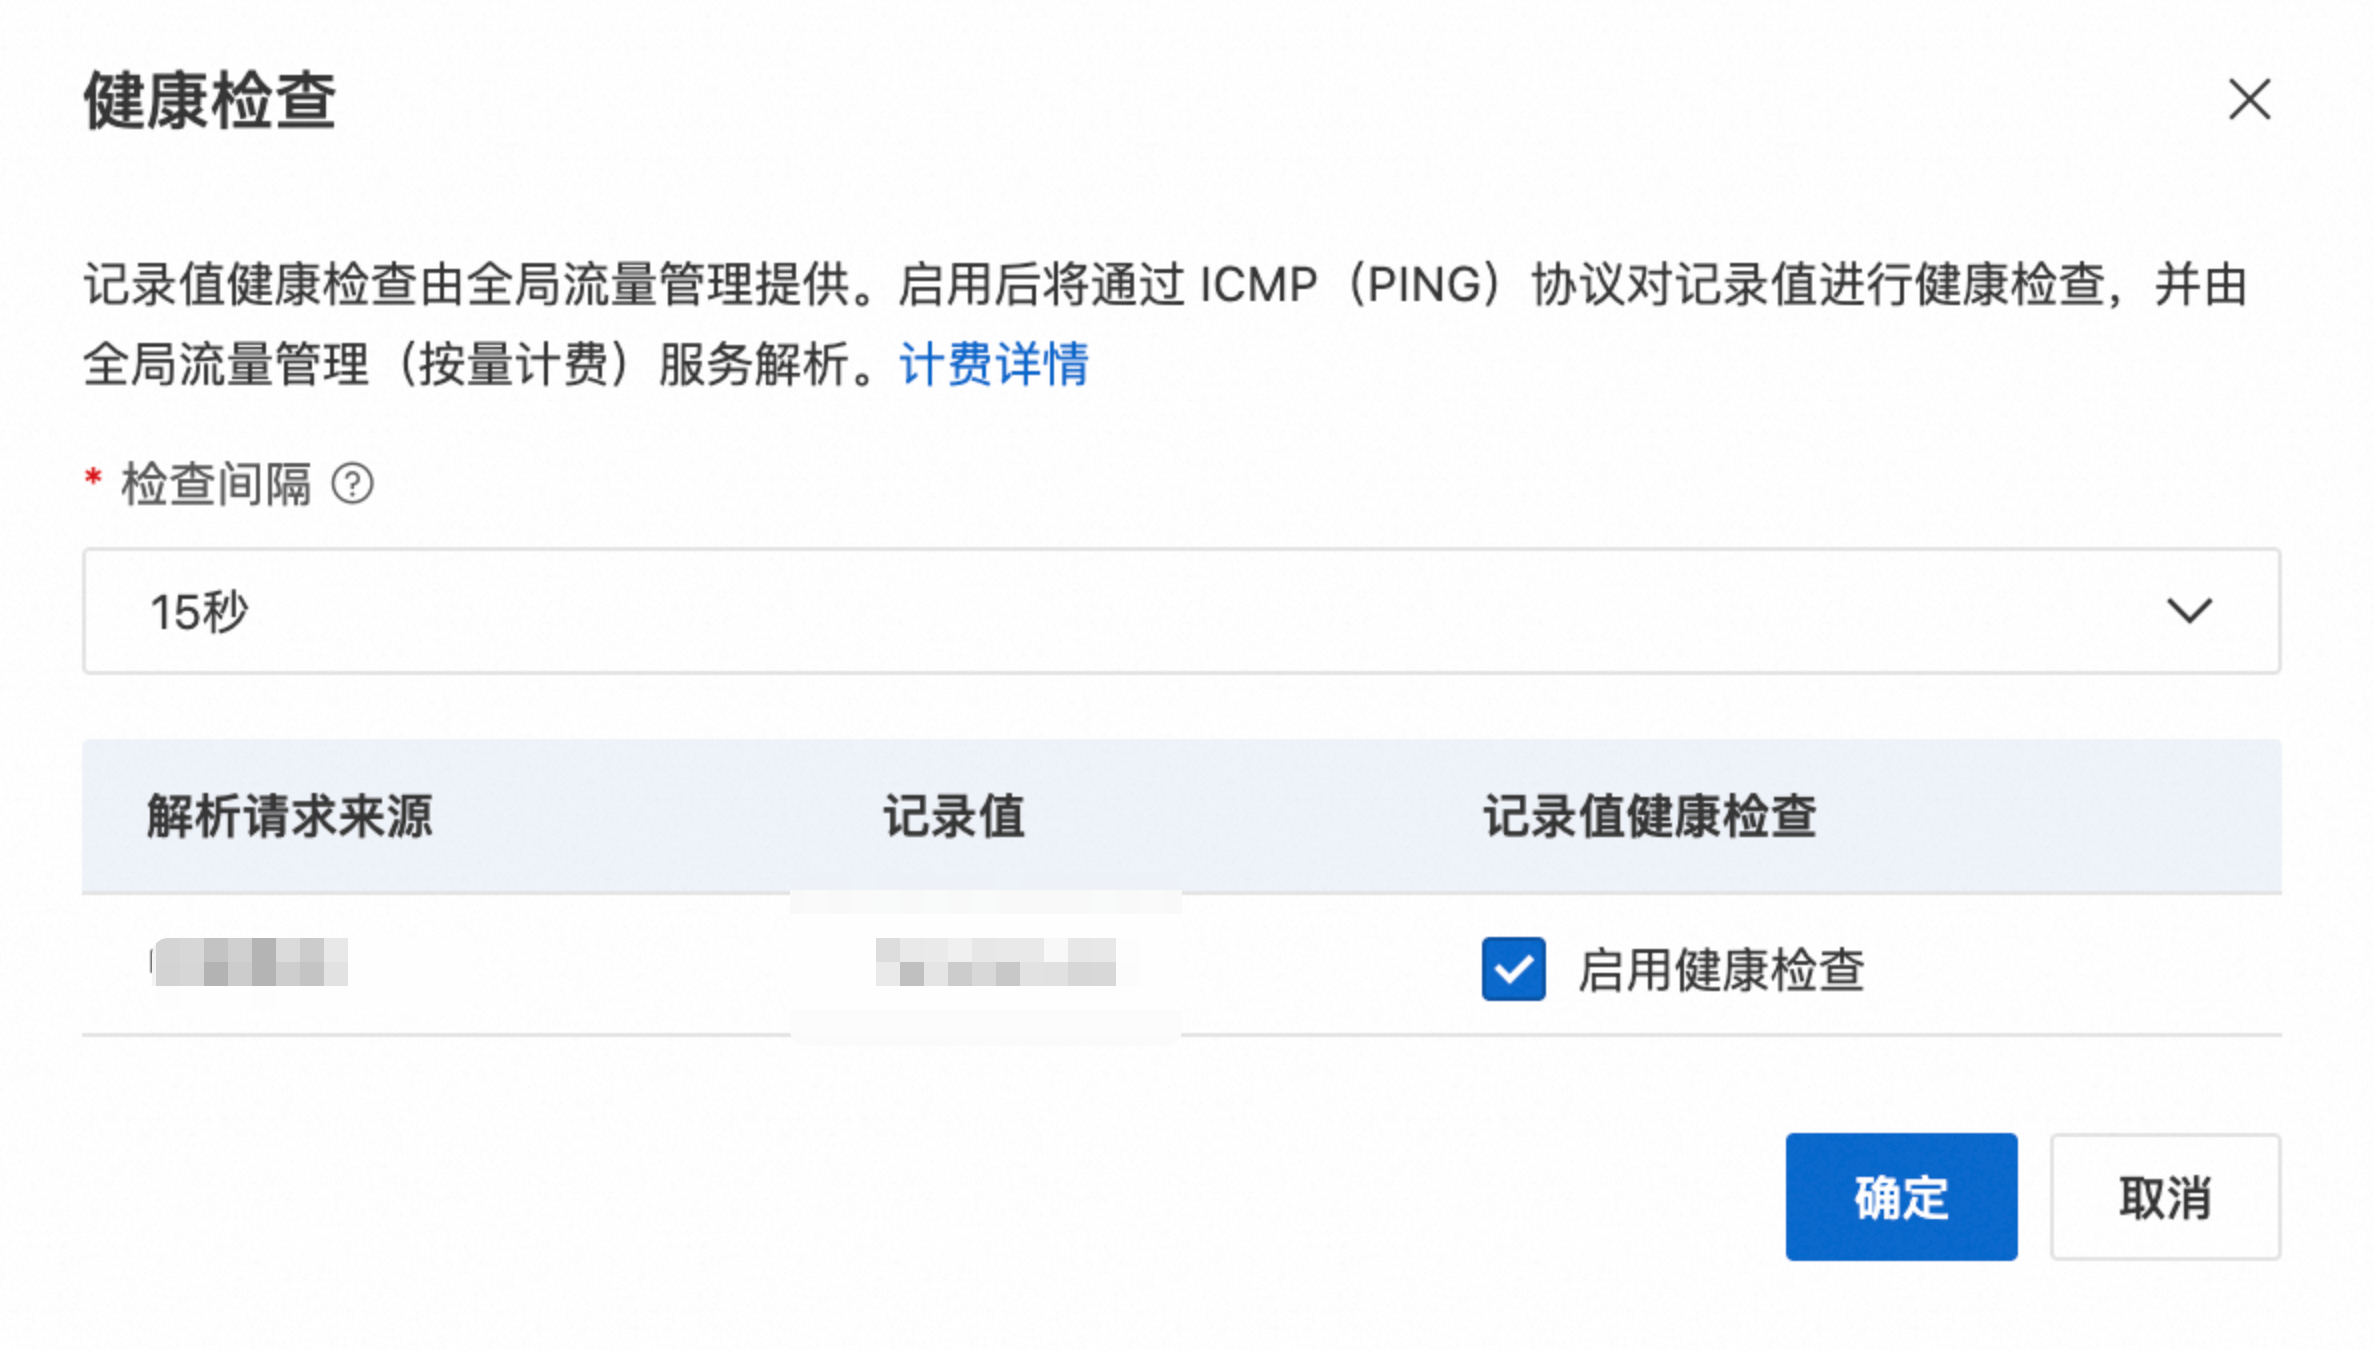This screenshot has height=1350, width=2374.
Task: Select the blurred 记录值 cell value
Action: point(995,962)
